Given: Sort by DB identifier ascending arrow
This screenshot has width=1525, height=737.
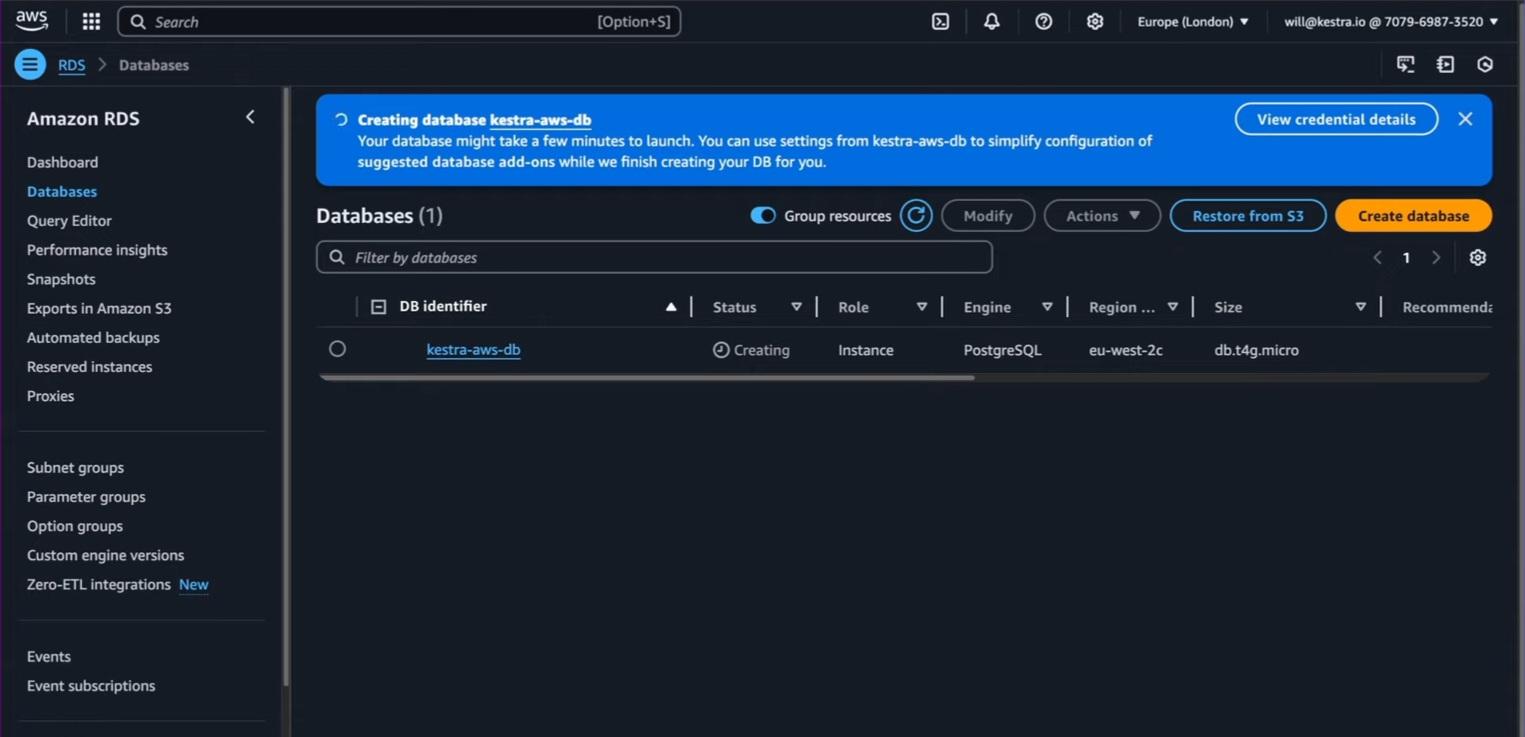Looking at the screenshot, I should 671,307.
